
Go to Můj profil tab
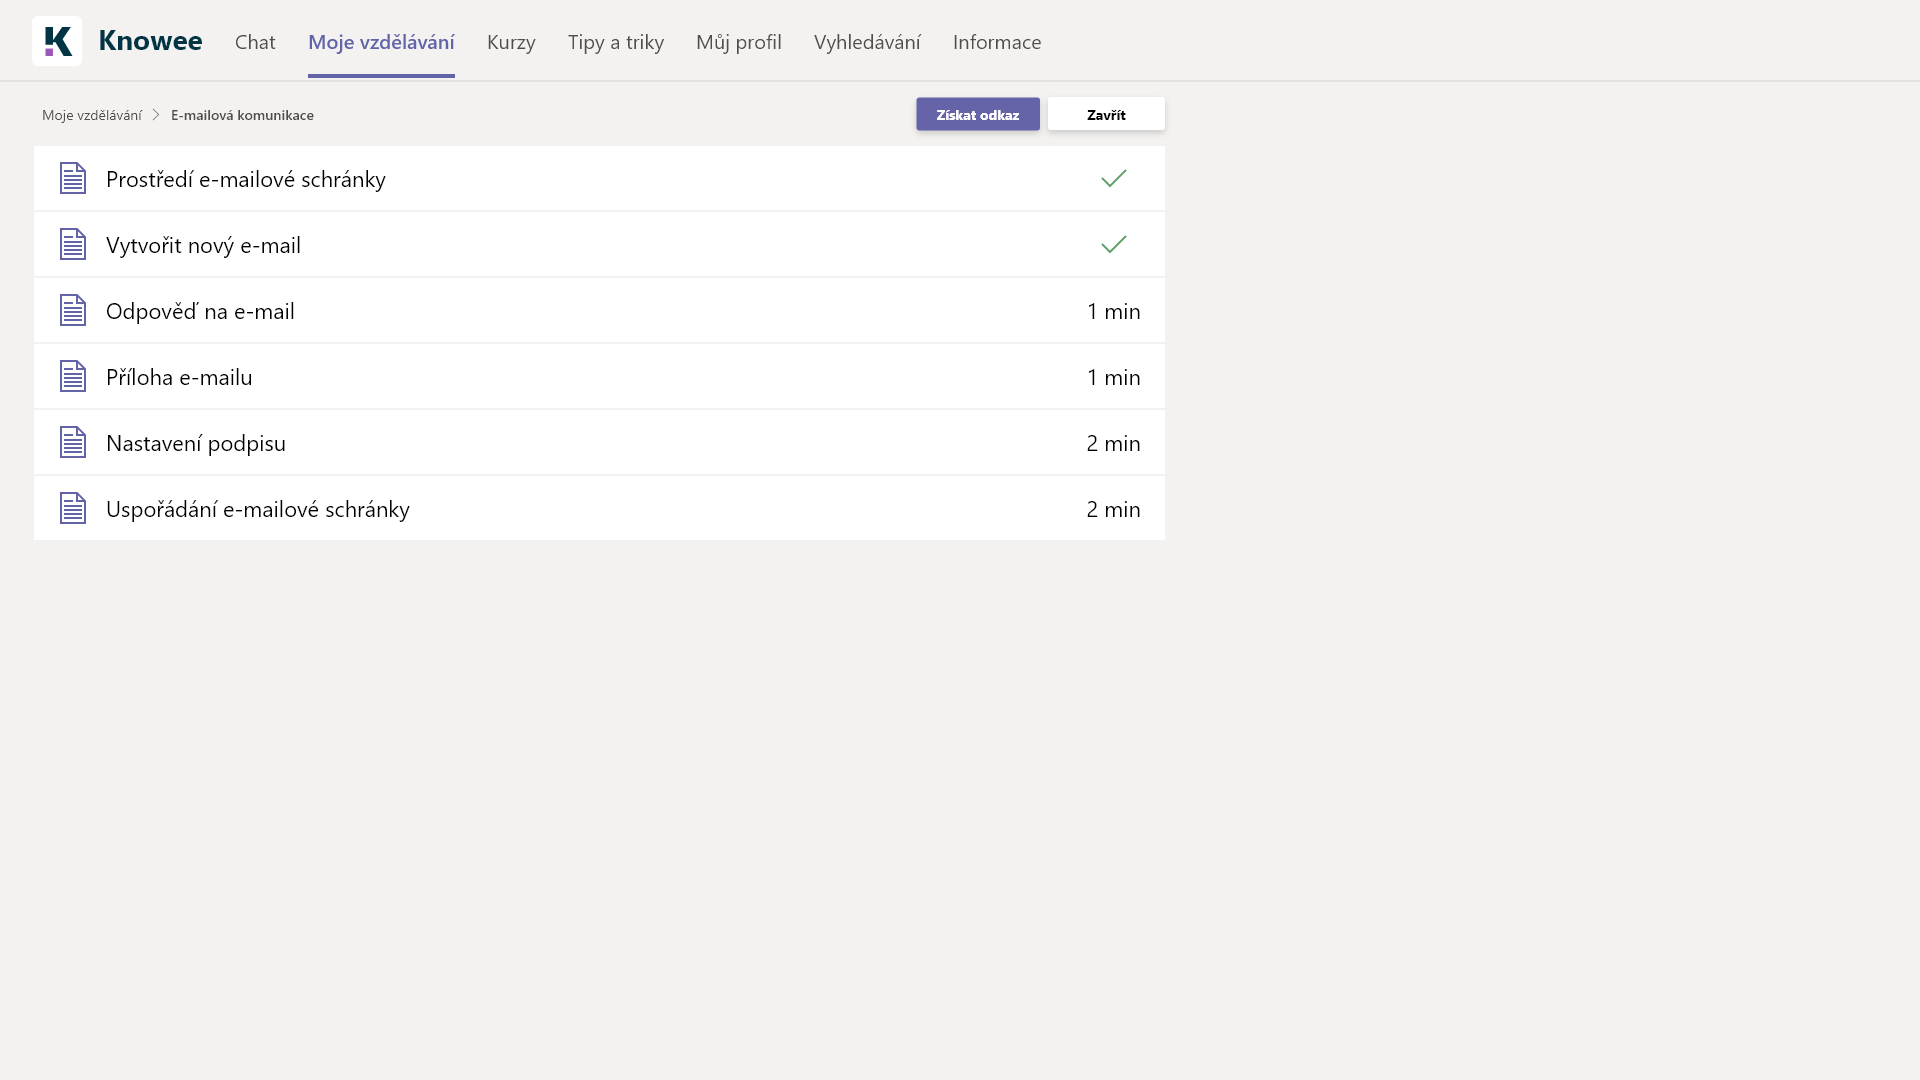tap(739, 42)
